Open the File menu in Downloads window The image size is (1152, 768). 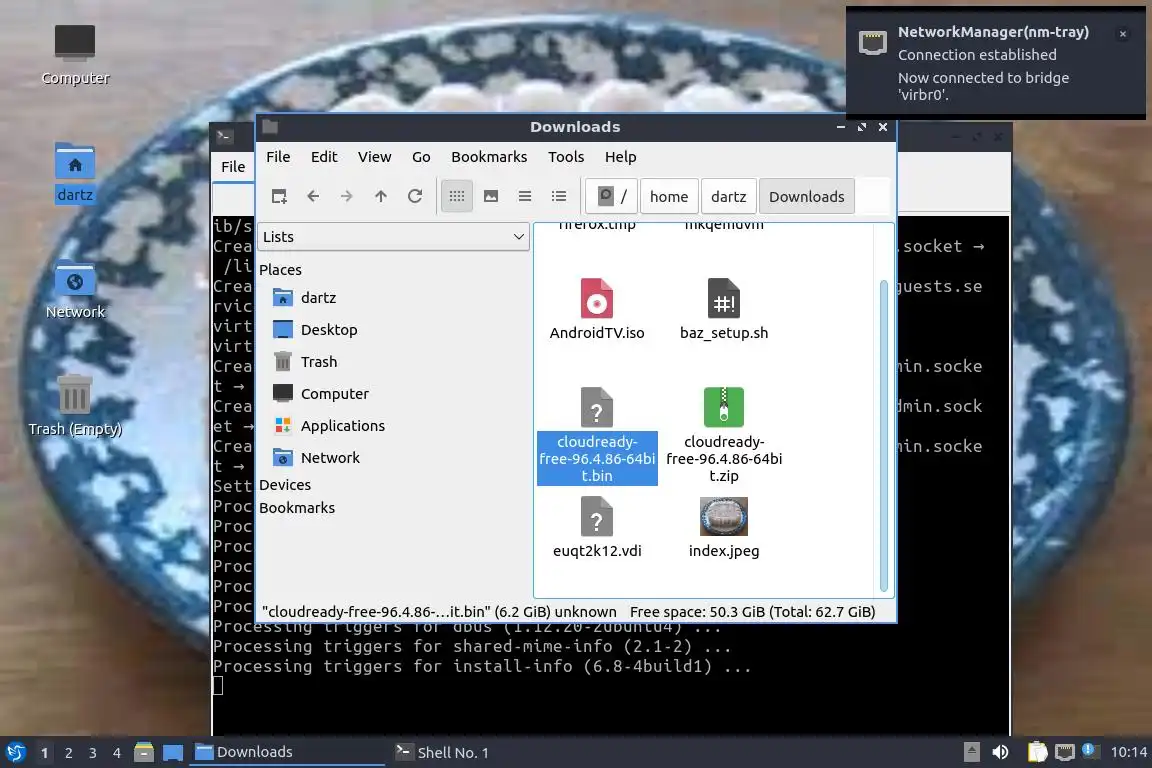[278, 157]
